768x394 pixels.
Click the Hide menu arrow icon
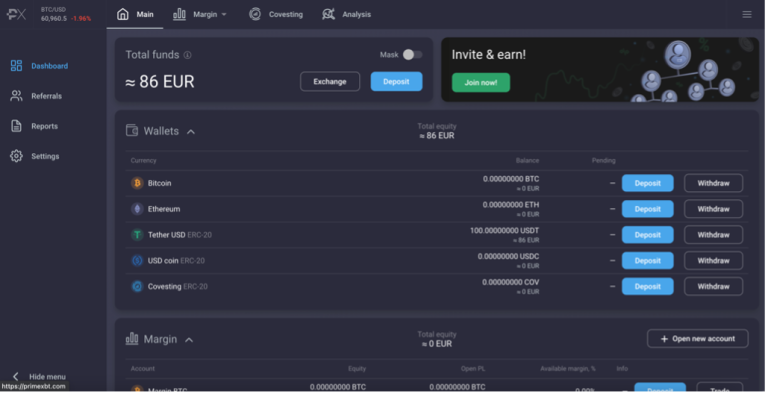16,377
